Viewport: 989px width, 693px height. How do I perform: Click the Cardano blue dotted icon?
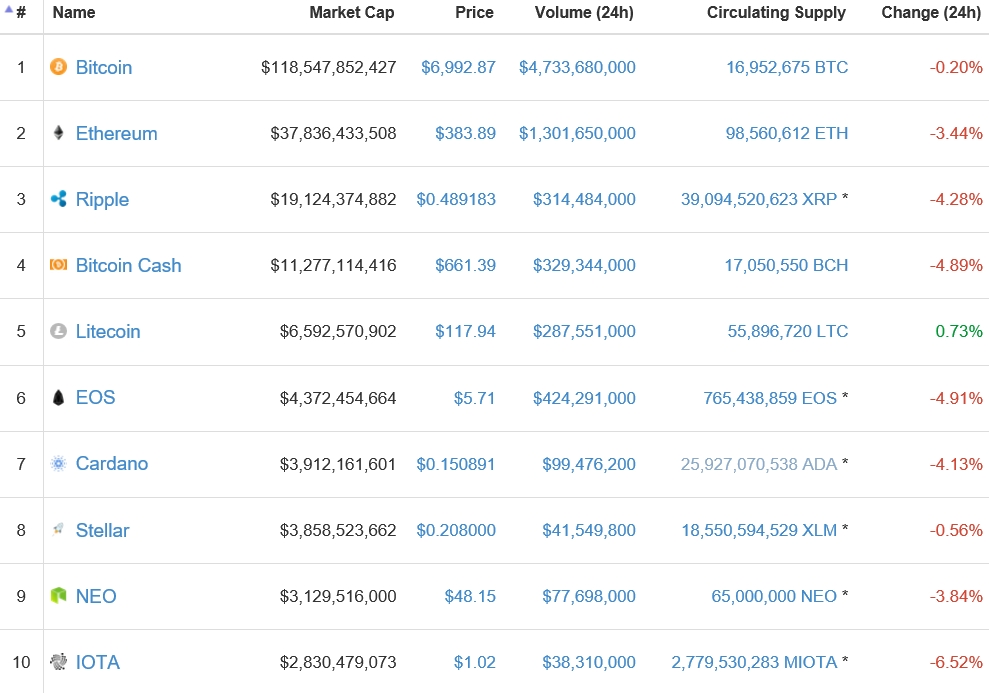[x=59, y=464]
